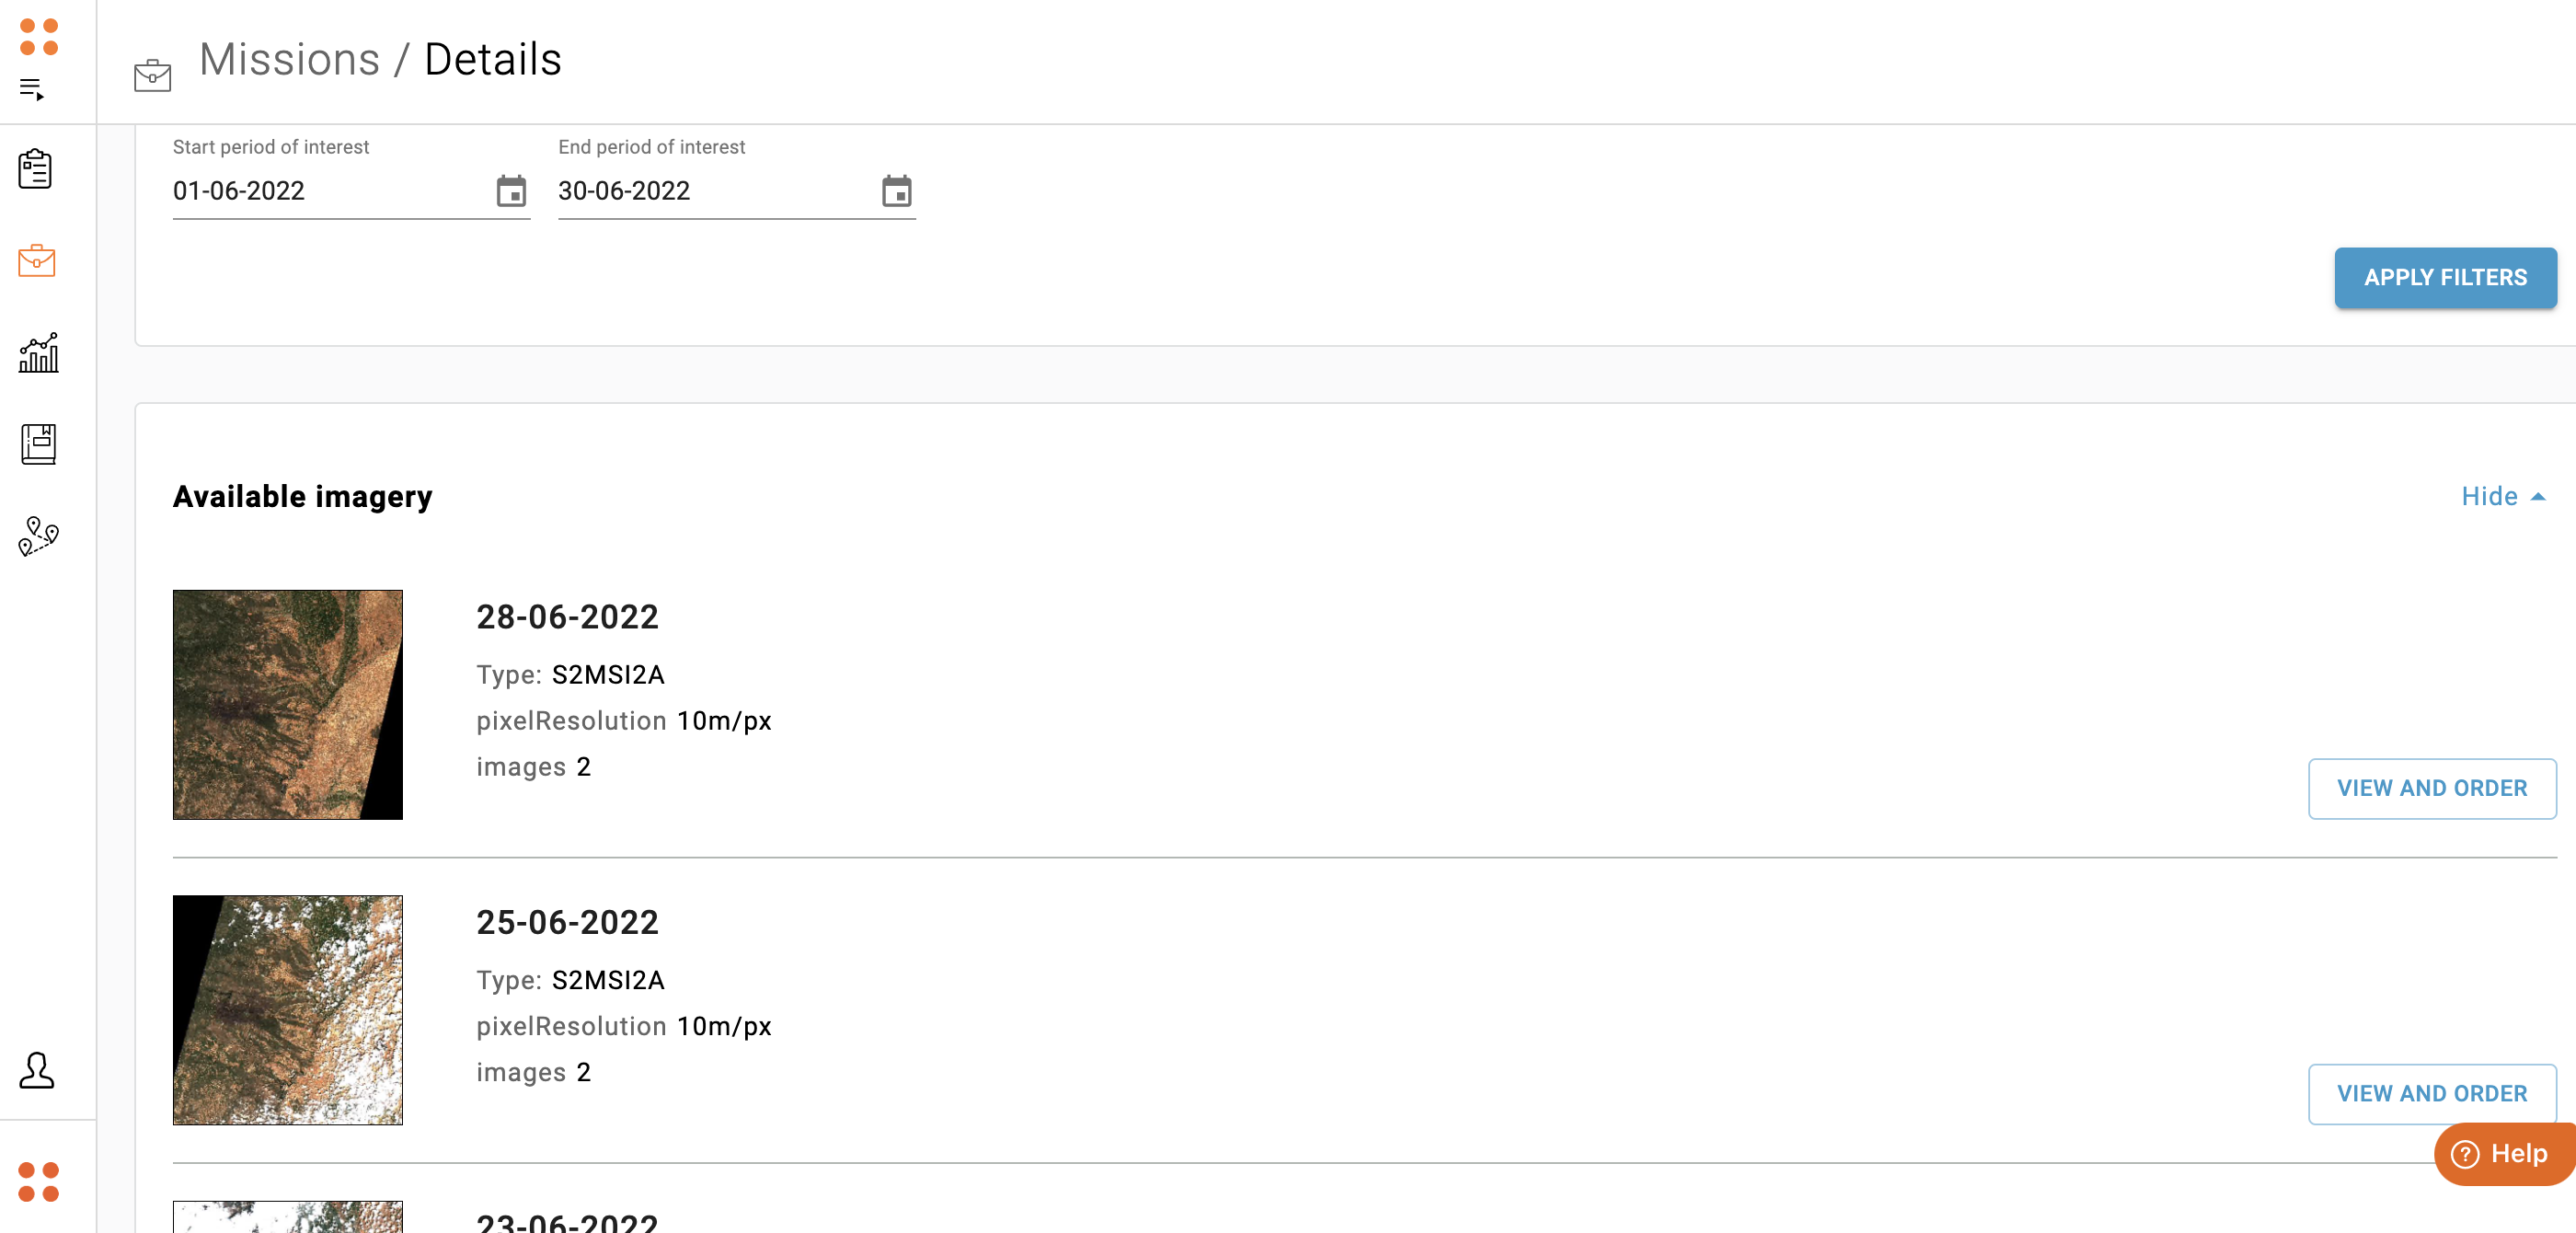
Task: Toggle the sidebar menu collapse icon
Action: pos(32,90)
